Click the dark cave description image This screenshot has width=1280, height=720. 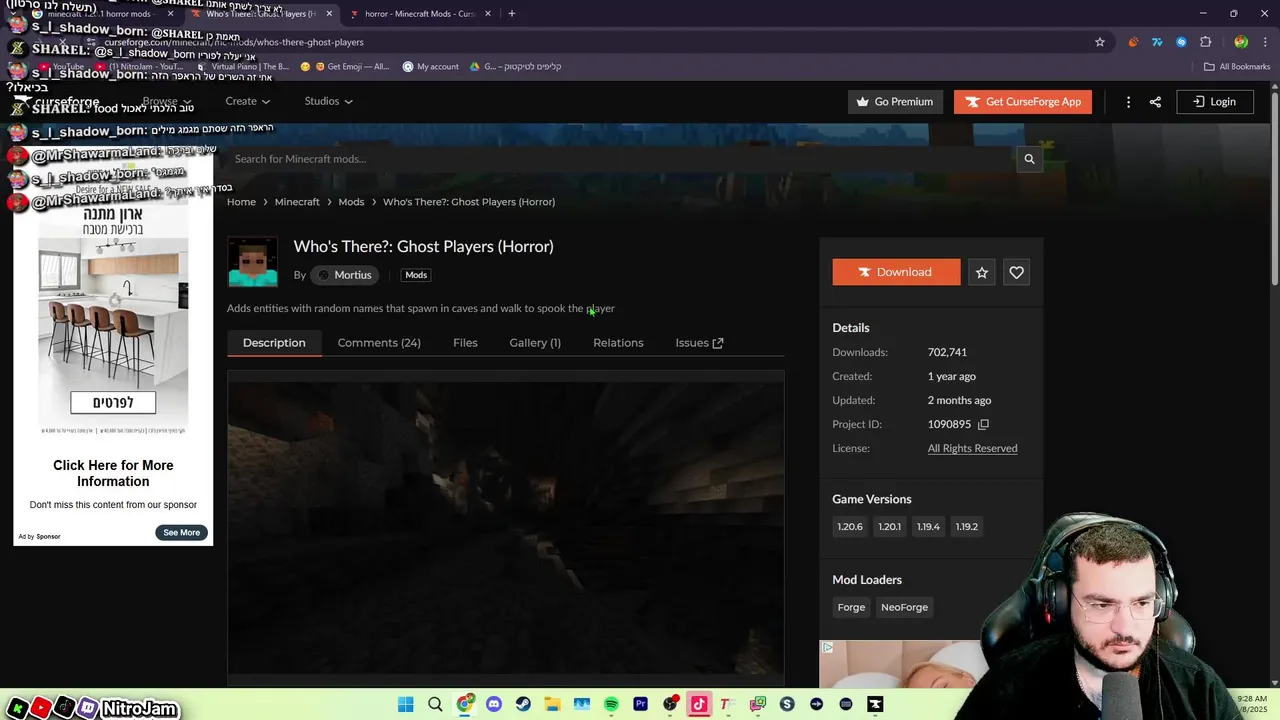tap(506, 527)
